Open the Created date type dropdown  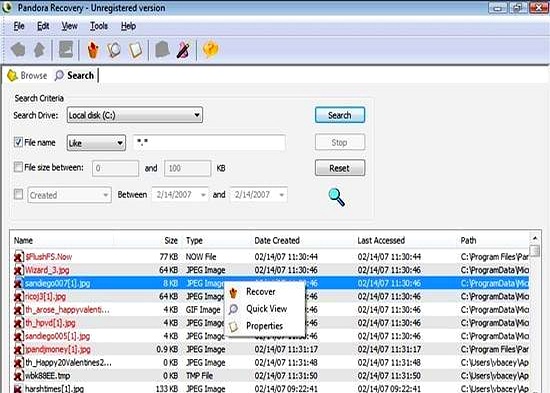[69, 195]
